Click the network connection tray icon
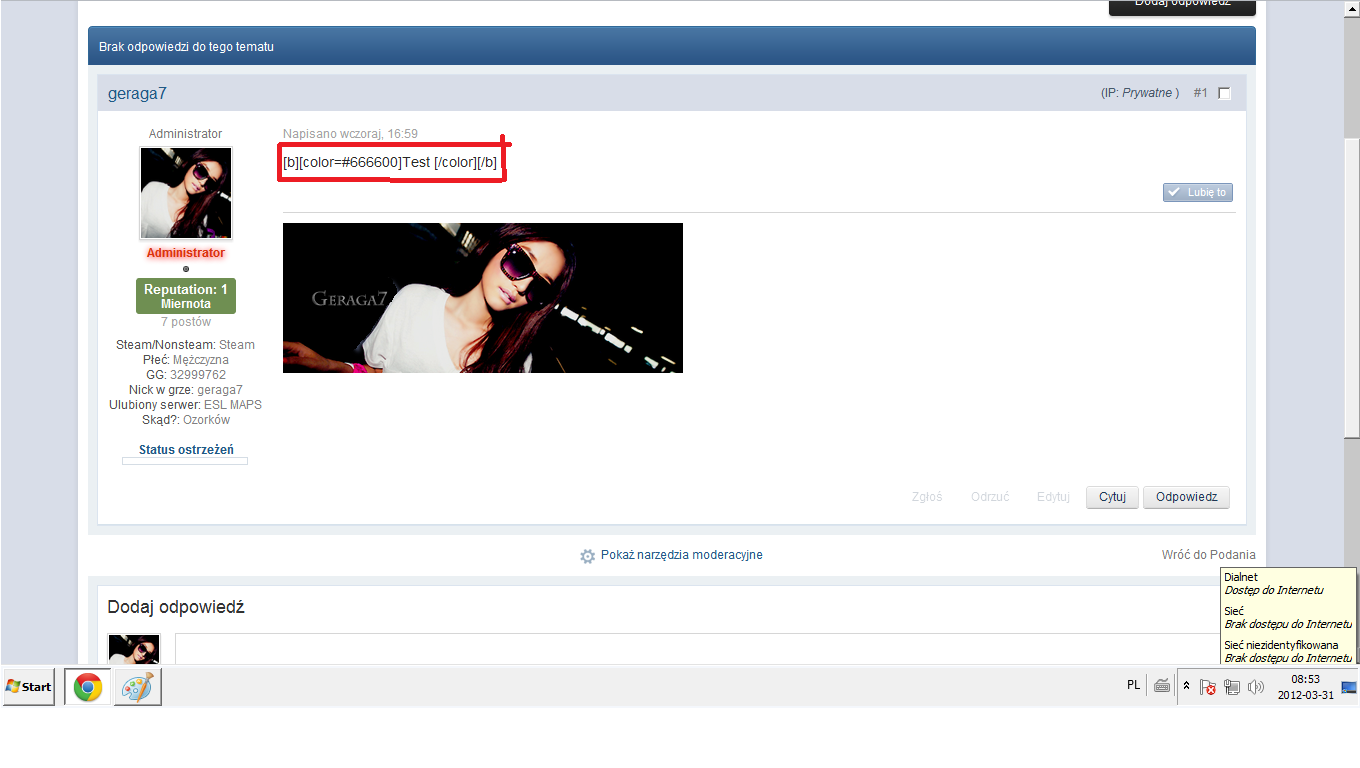The image size is (1360, 768). pyautogui.click(x=1232, y=687)
